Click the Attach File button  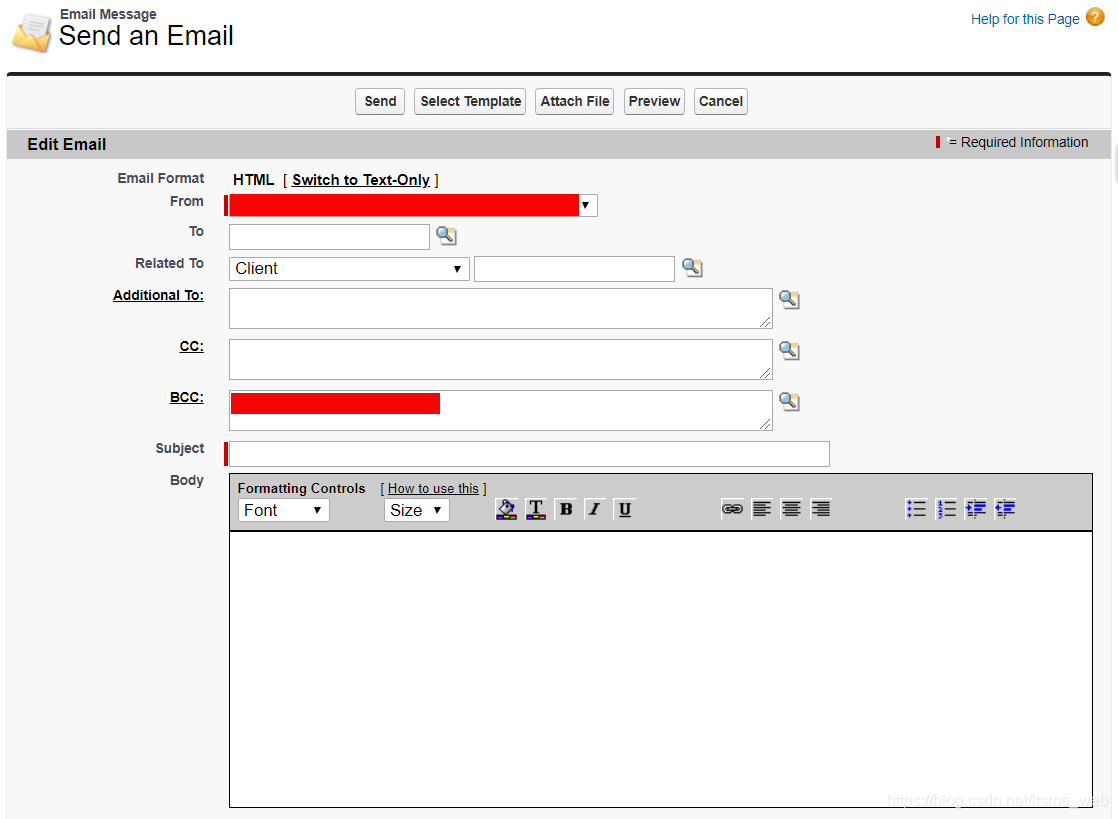click(575, 101)
